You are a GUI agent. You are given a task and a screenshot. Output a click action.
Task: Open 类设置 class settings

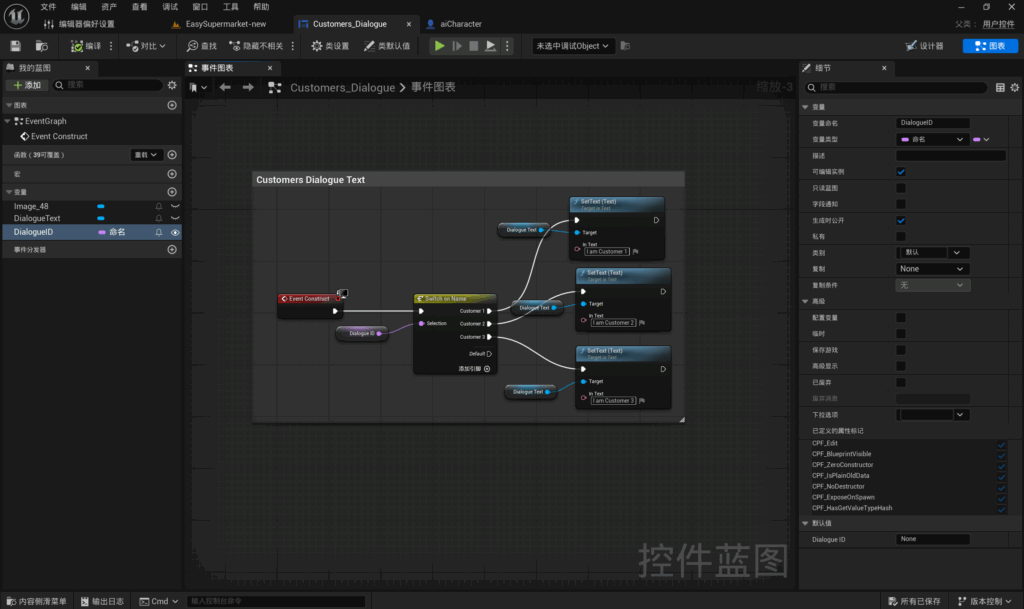click(x=330, y=46)
